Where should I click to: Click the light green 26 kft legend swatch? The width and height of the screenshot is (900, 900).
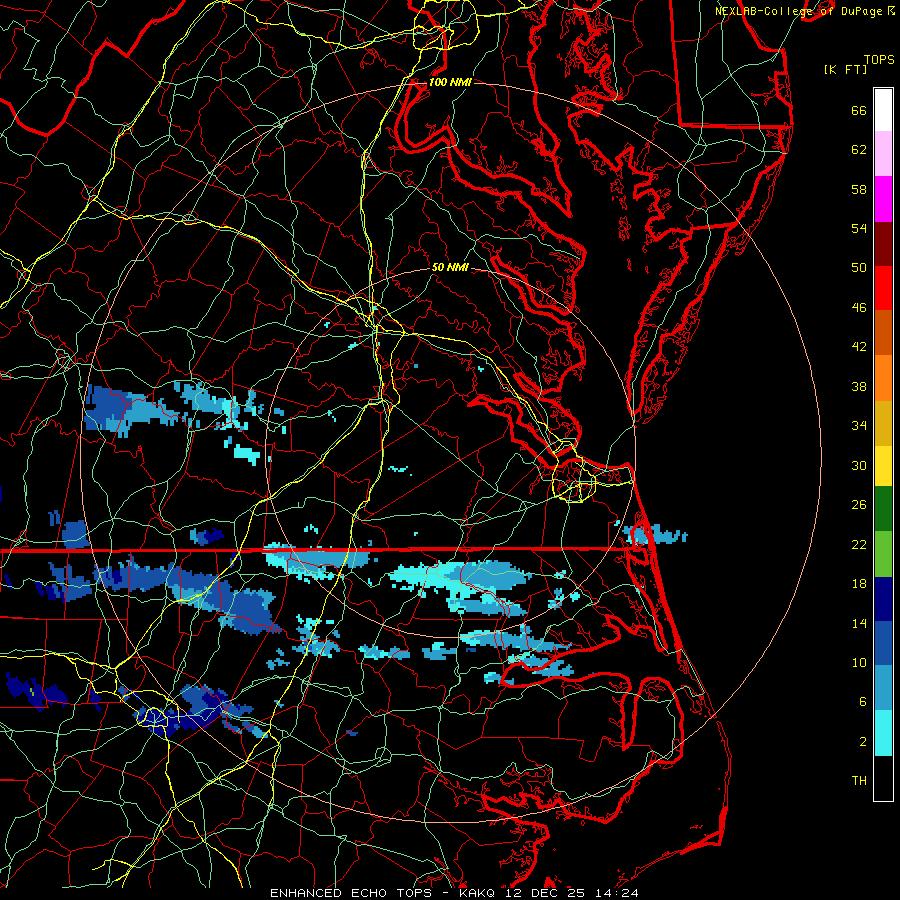click(883, 554)
